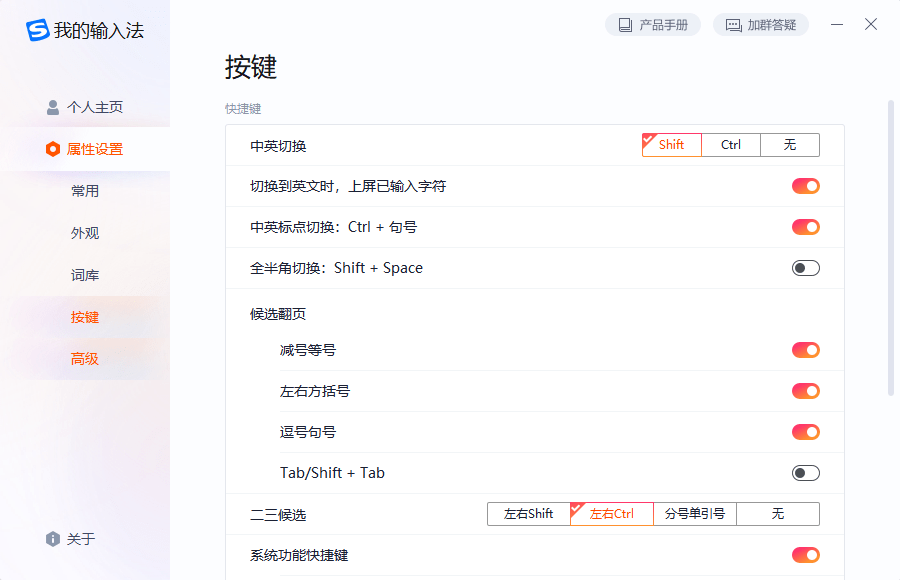Select Ctrl for 中英切换

pyautogui.click(x=730, y=144)
